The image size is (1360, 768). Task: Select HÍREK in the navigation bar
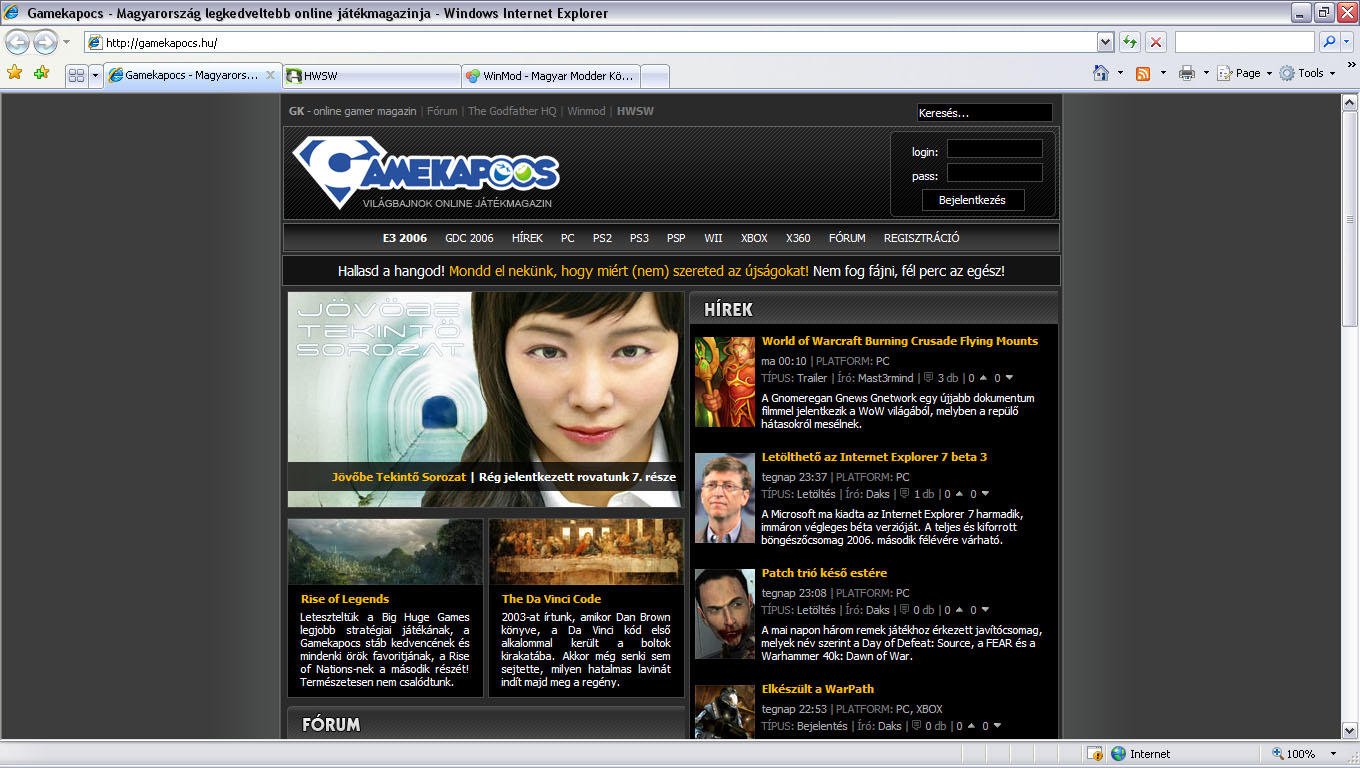(527, 238)
